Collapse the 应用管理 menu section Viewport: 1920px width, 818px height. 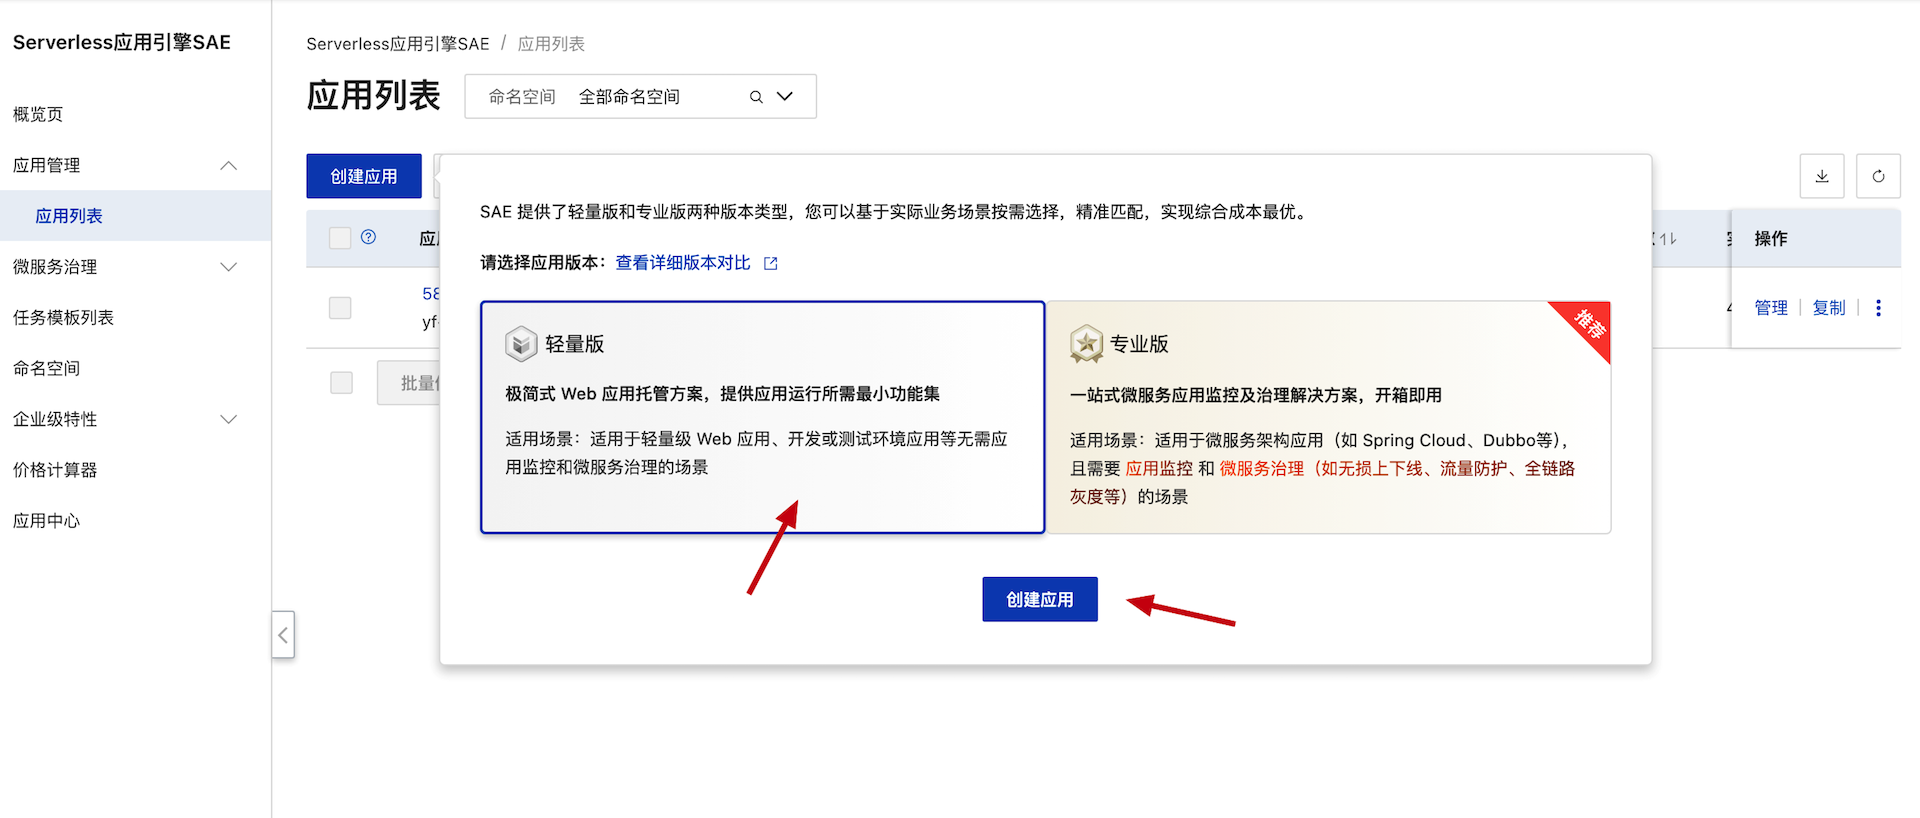[x=228, y=166]
